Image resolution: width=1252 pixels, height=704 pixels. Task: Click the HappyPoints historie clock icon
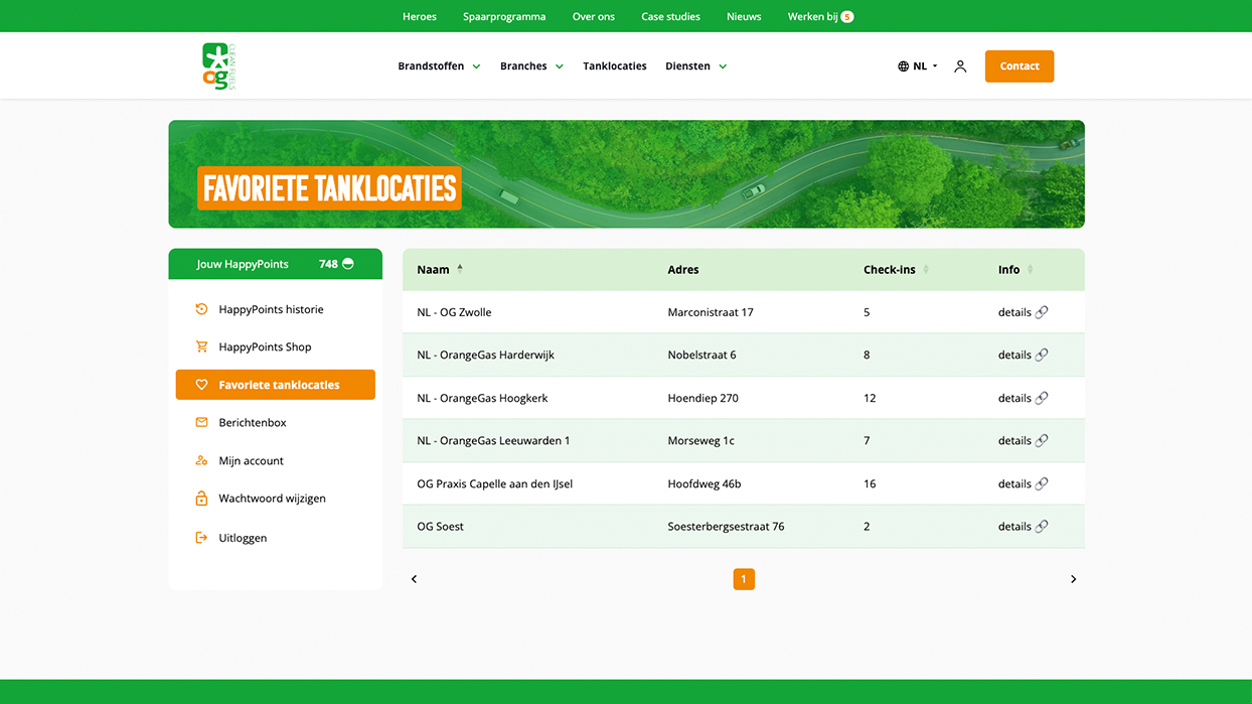201,309
